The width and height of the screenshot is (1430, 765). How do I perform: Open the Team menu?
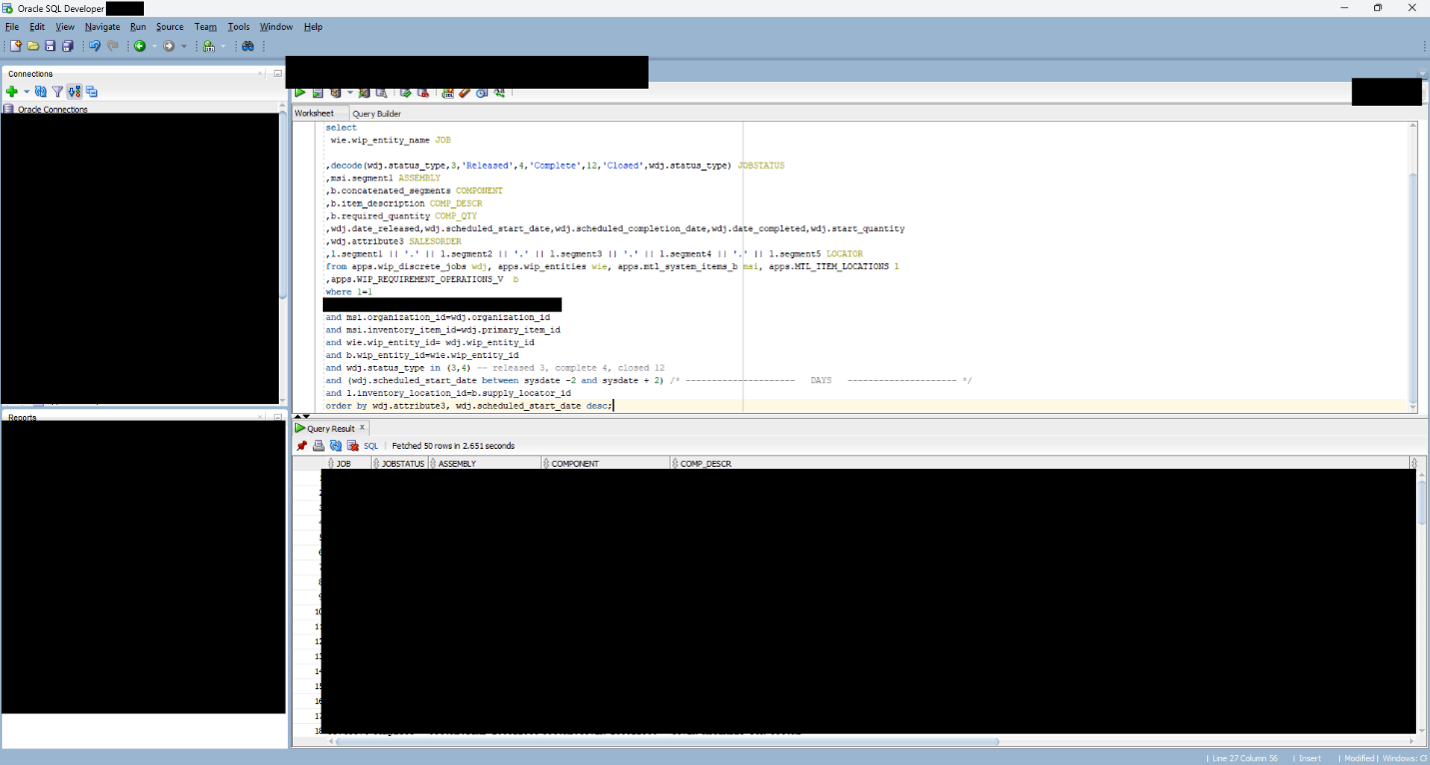pos(205,27)
